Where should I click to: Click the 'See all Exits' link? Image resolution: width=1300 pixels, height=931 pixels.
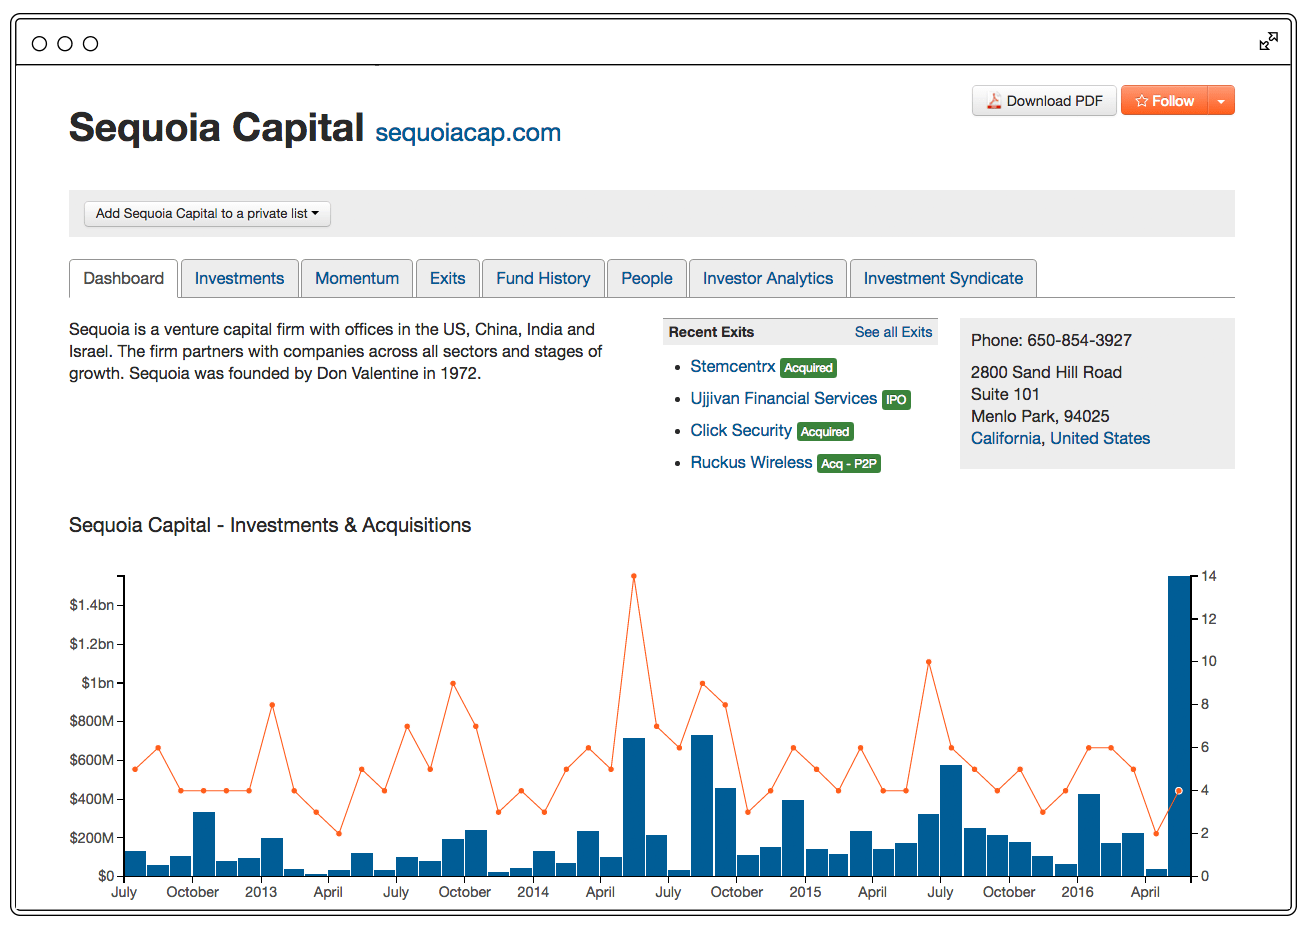pos(893,332)
